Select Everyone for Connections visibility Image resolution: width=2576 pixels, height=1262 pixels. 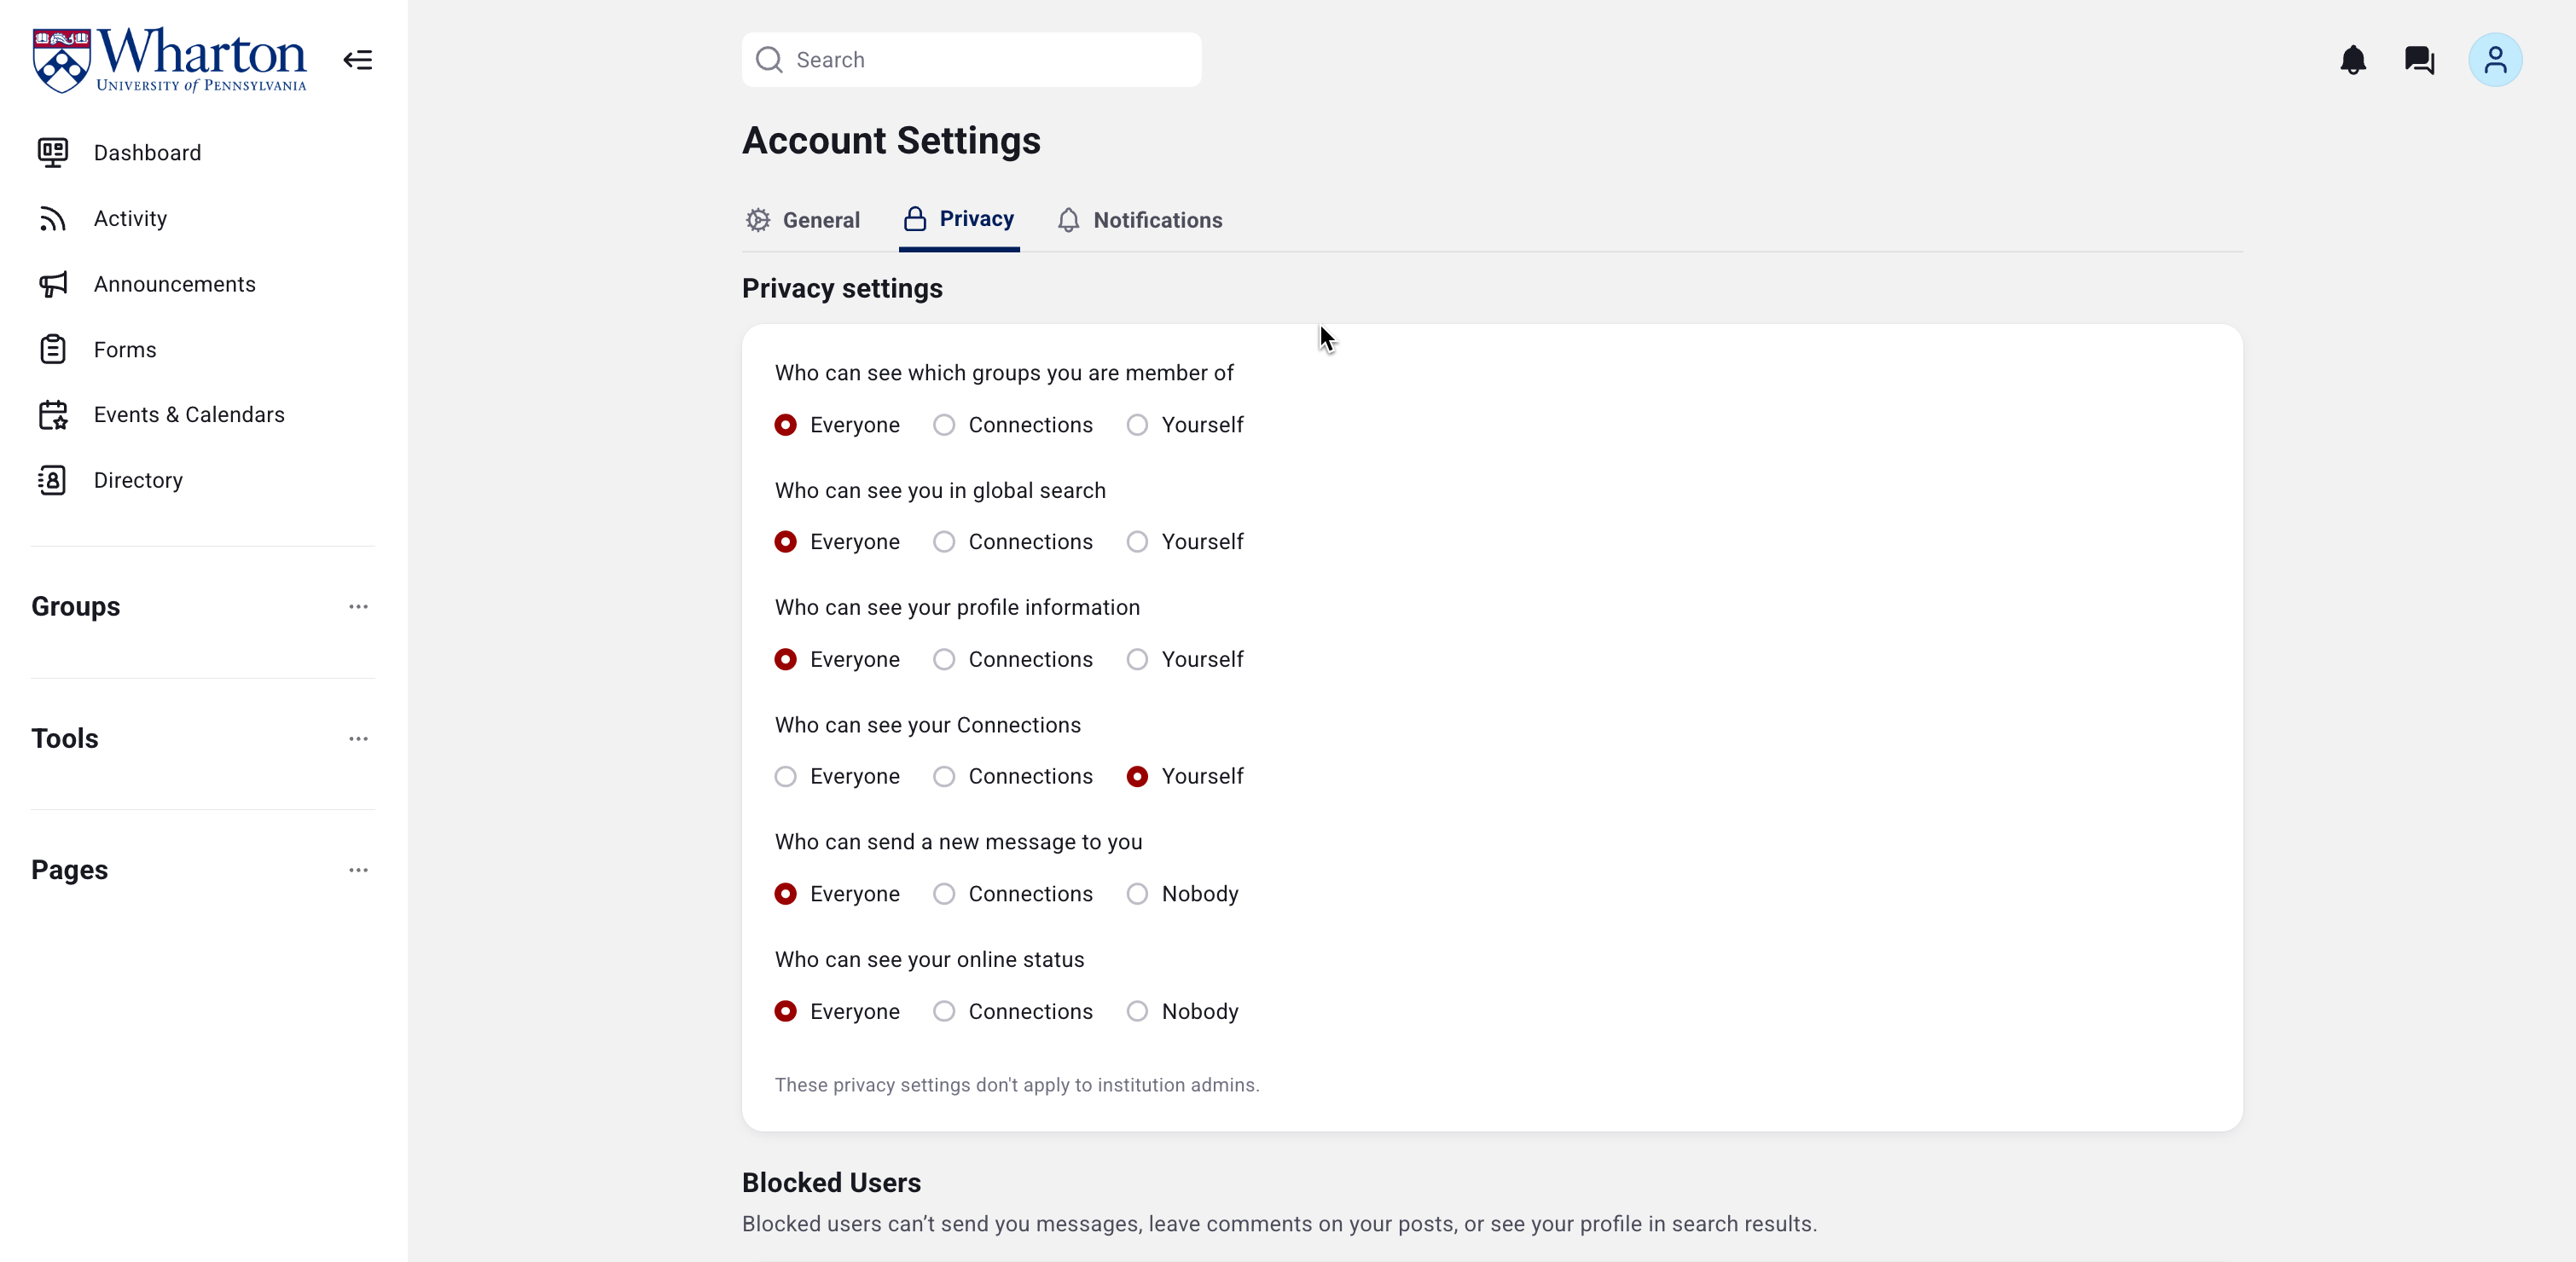[786, 777]
